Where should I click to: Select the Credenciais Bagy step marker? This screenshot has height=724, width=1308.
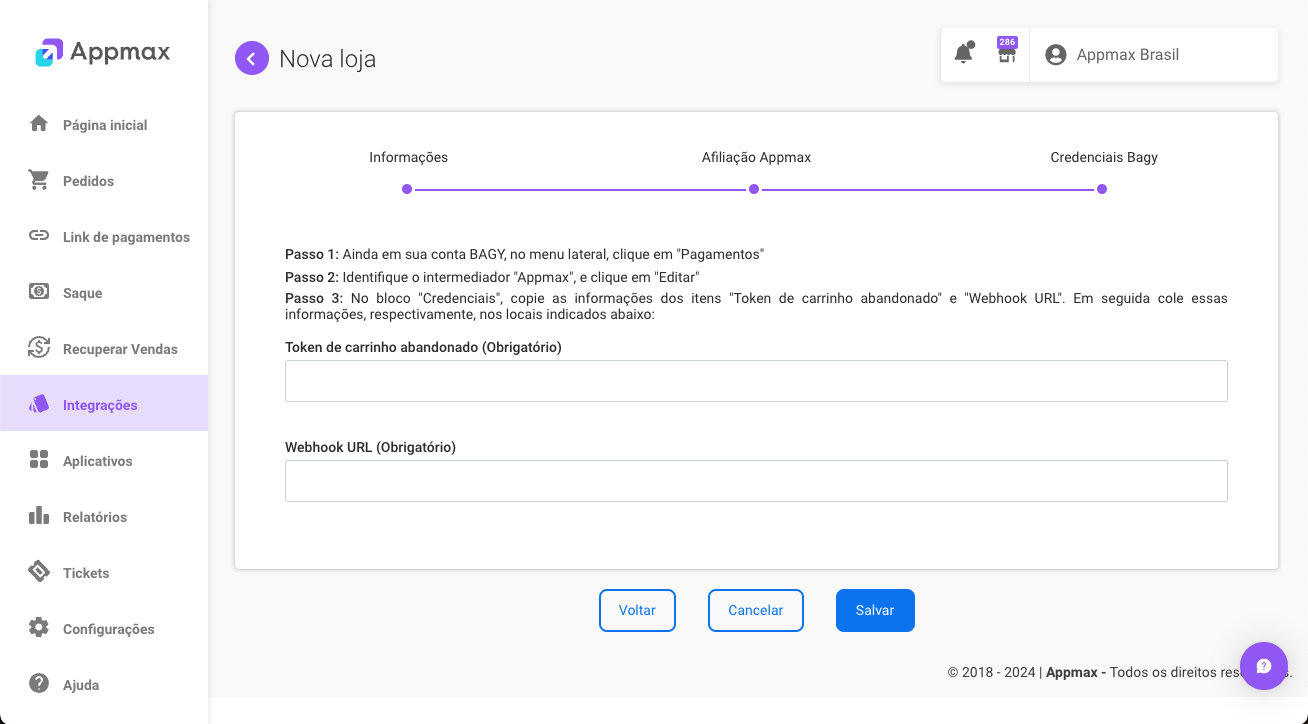pyautogui.click(x=1102, y=188)
